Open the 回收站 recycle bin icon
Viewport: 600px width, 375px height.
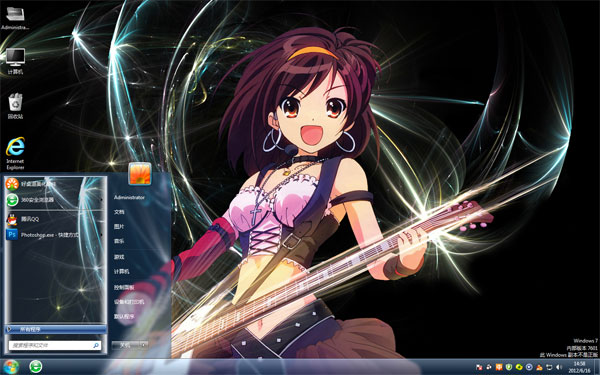point(15,106)
